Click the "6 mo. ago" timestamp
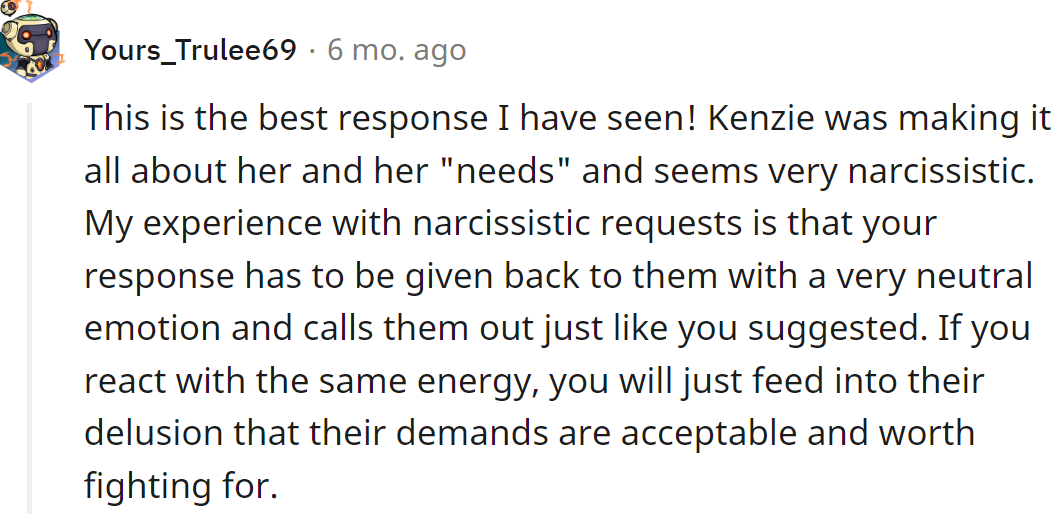 [x=396, y=50]
